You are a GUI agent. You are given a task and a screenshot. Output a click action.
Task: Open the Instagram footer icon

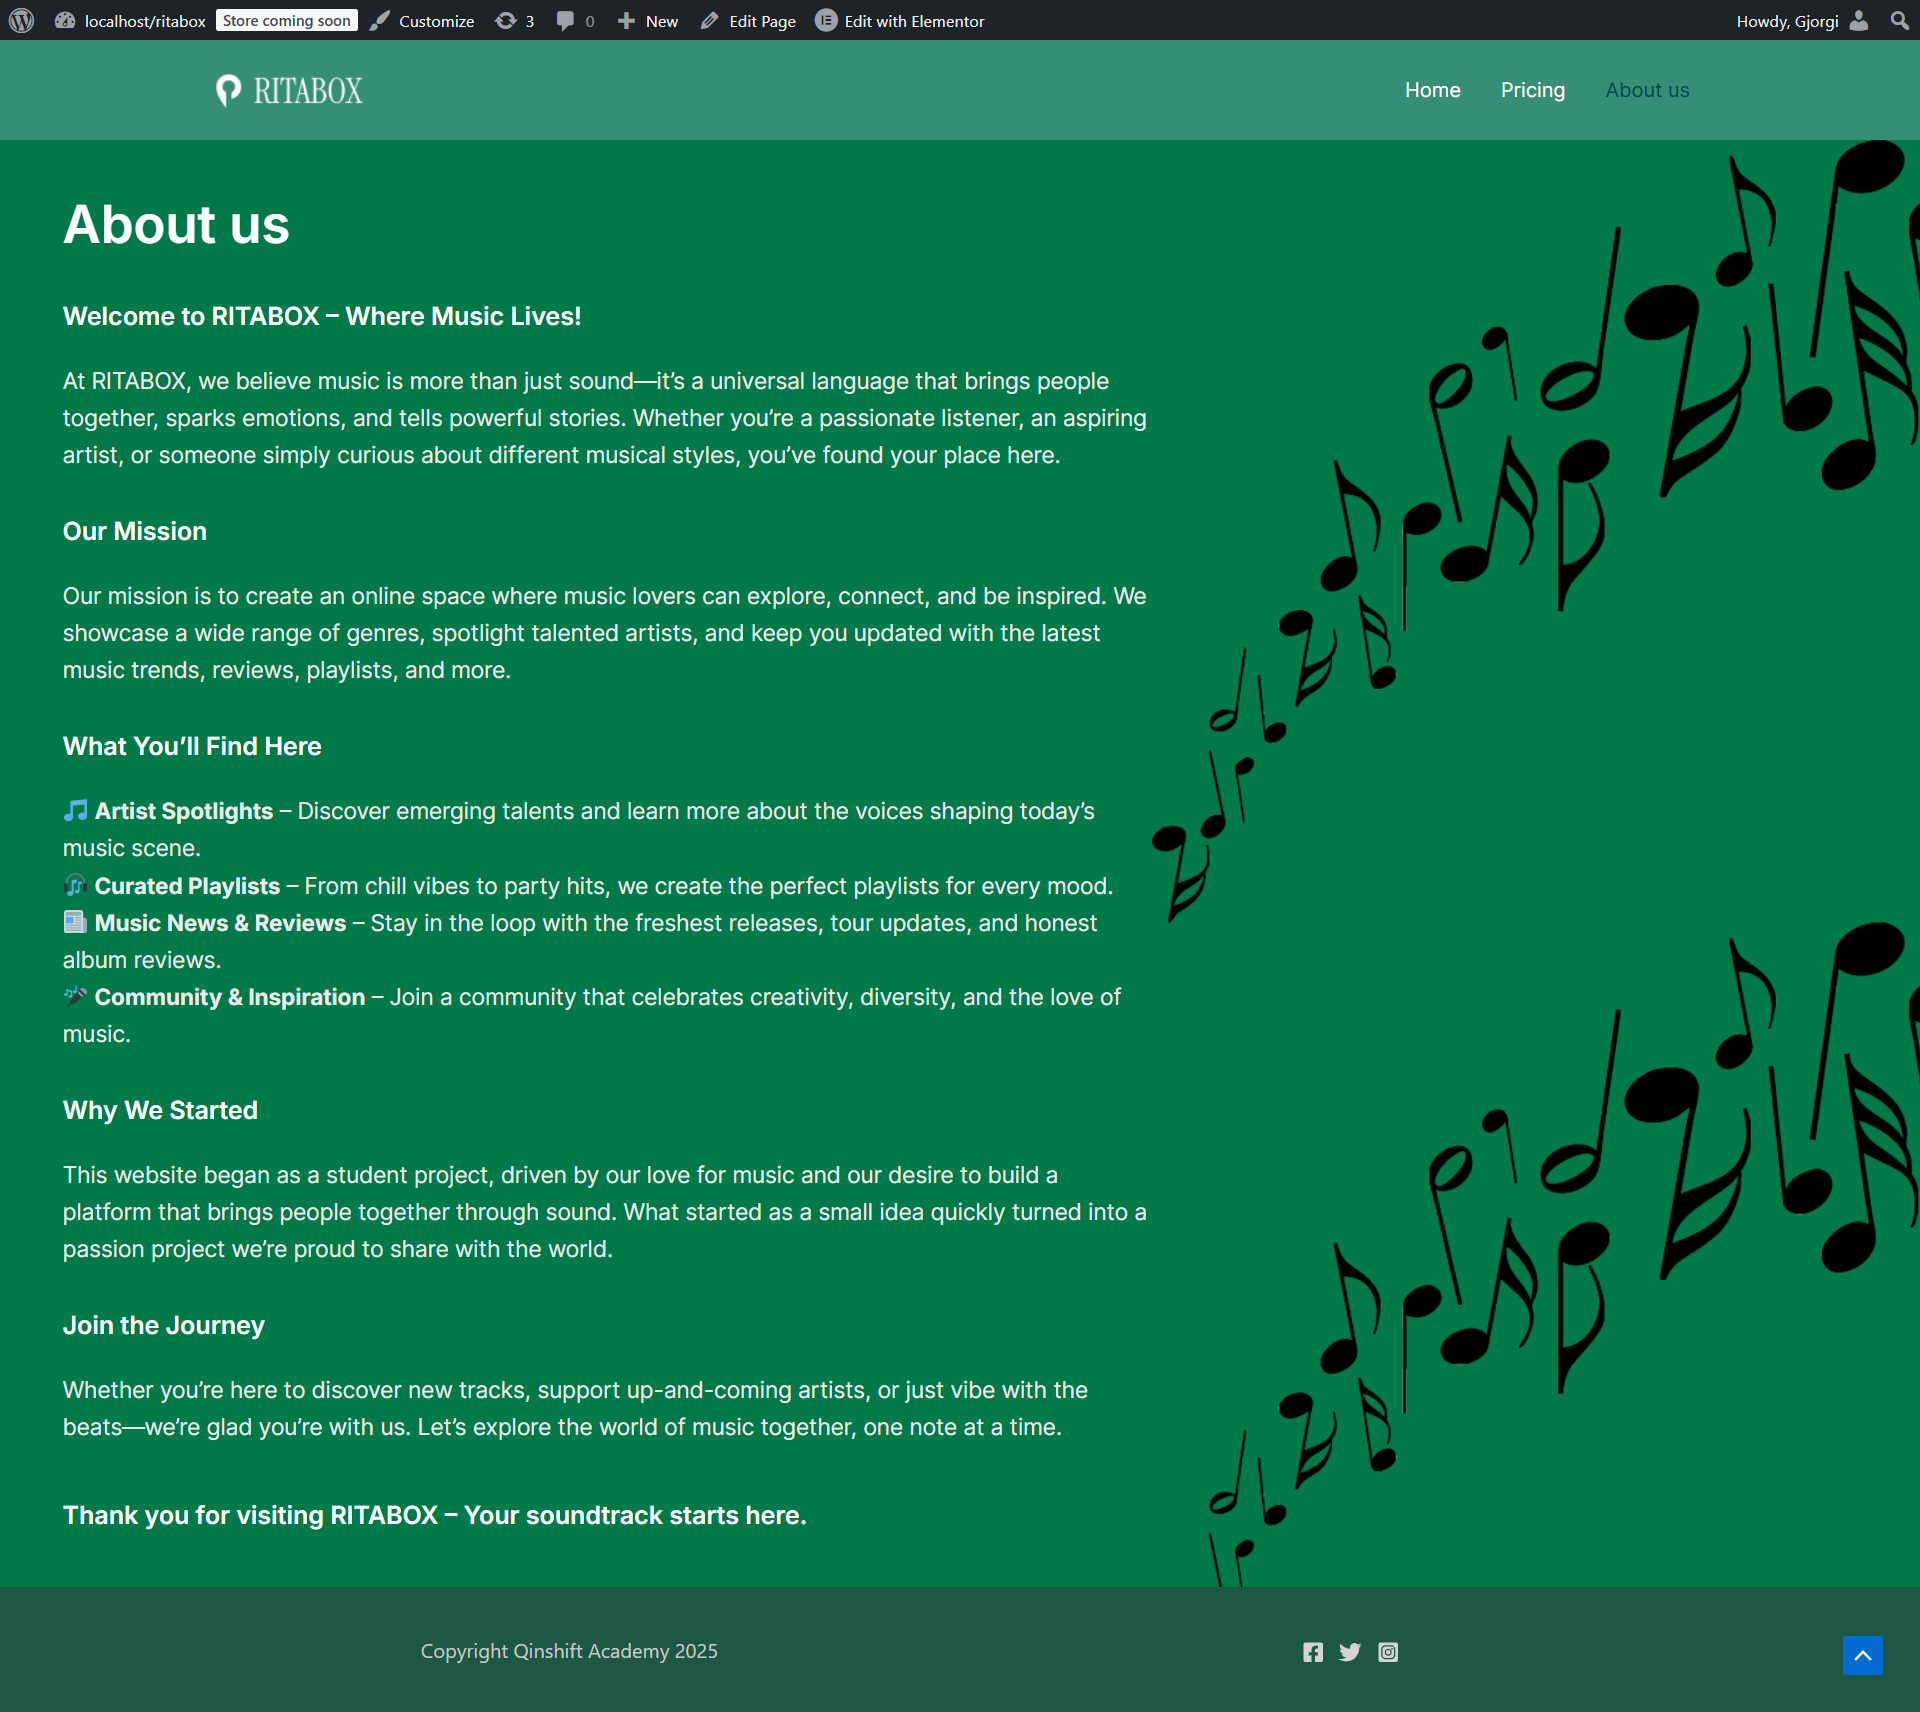pos(1388,1652)
